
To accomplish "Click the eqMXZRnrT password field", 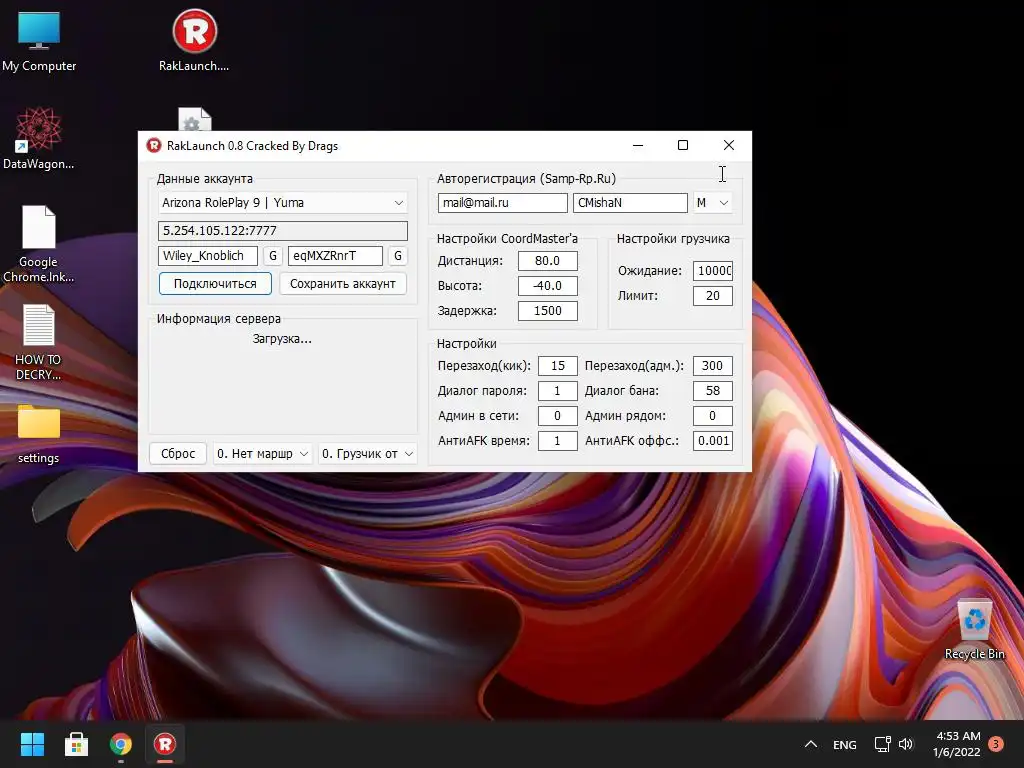I will coord(335,256).
